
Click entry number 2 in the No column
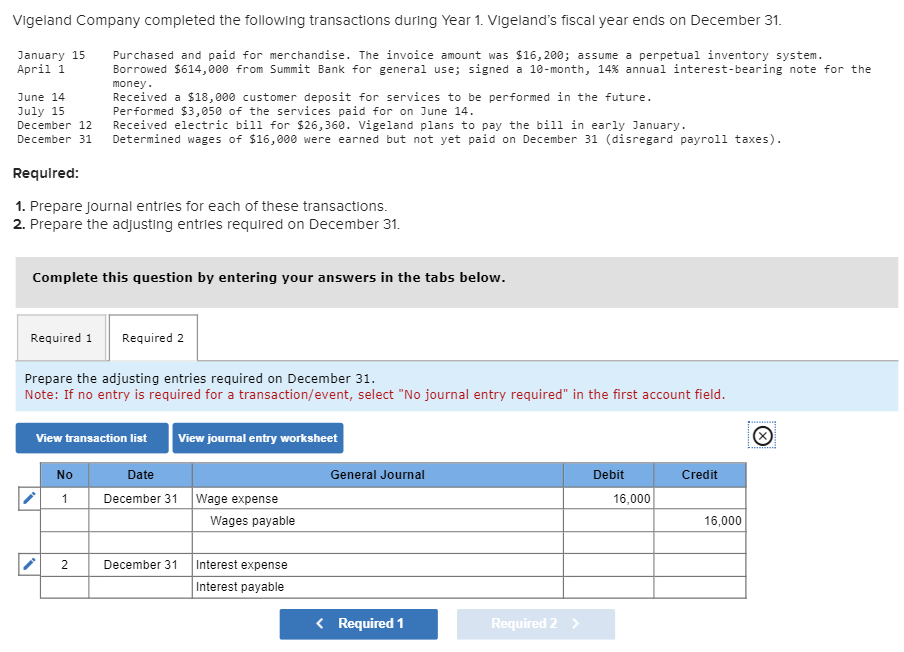click(x=65, y=565)
